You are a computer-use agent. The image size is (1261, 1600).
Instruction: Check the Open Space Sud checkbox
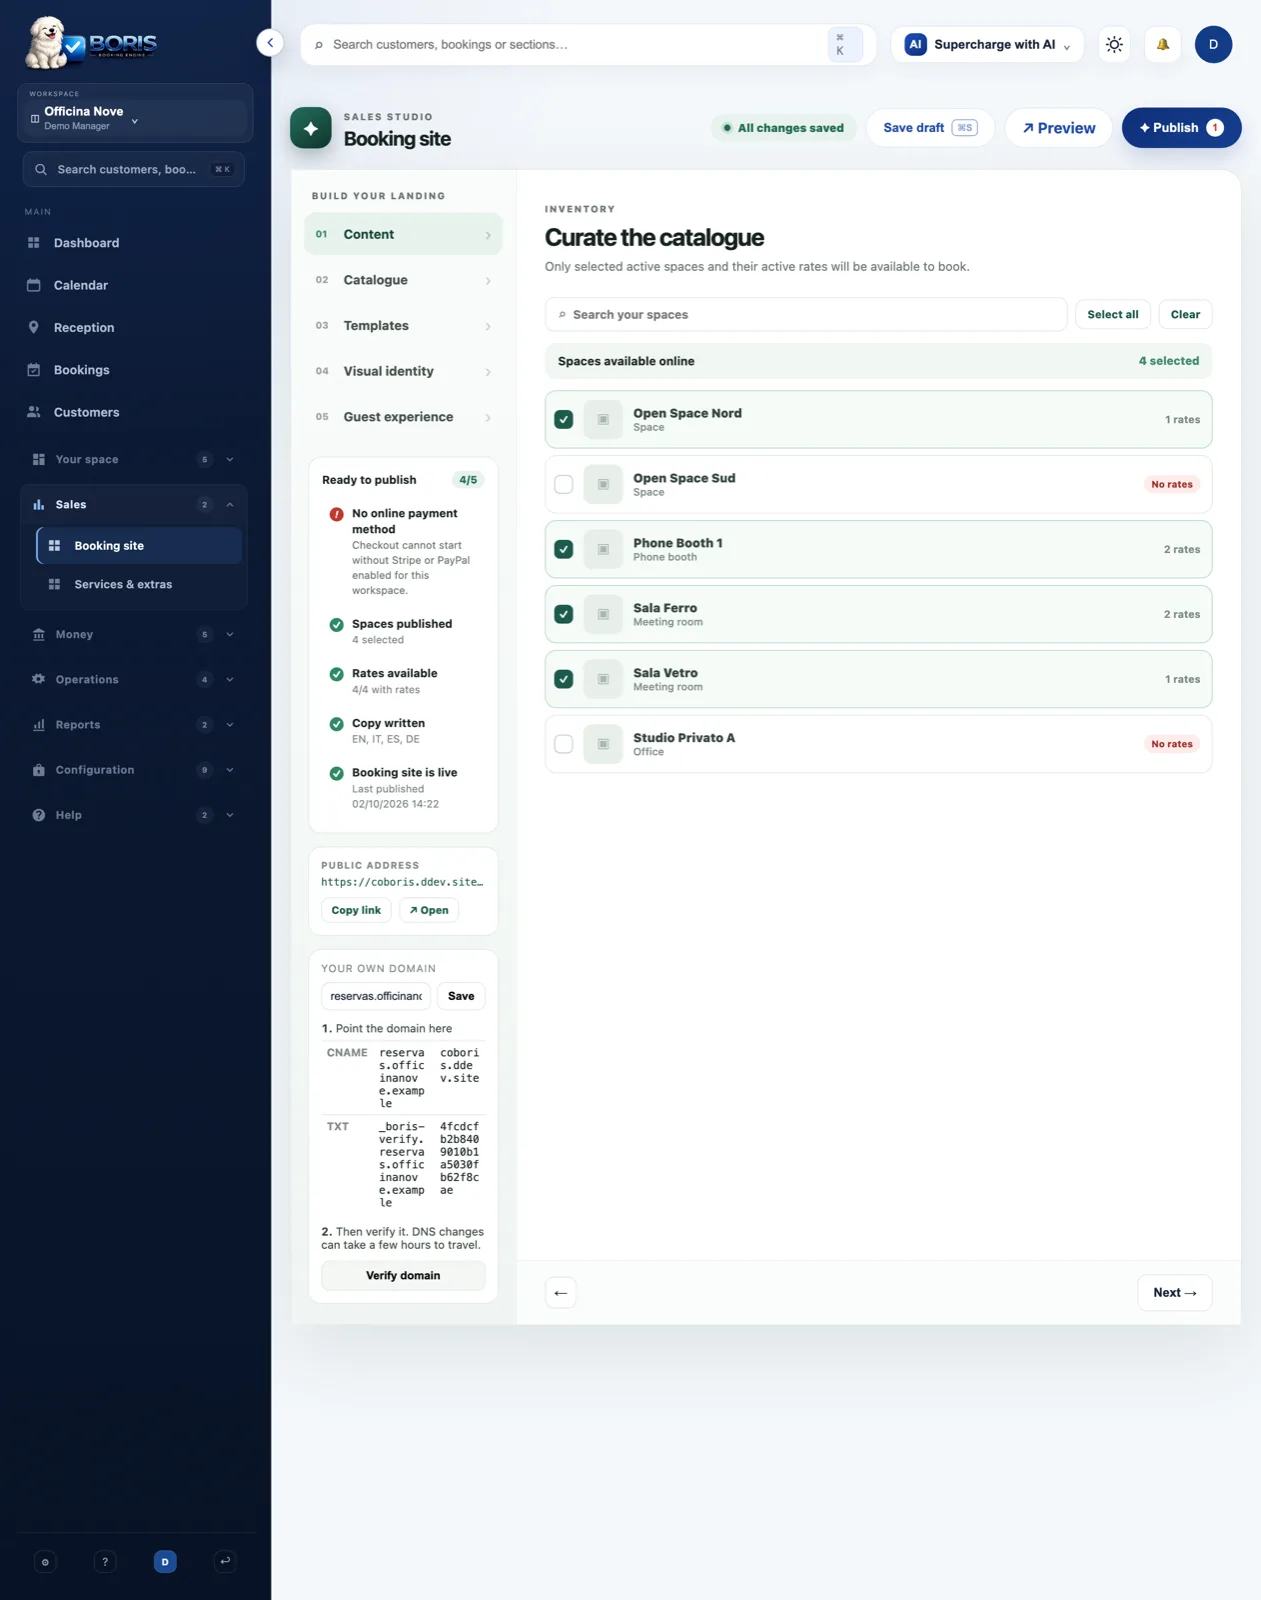(x=564, y=484)
